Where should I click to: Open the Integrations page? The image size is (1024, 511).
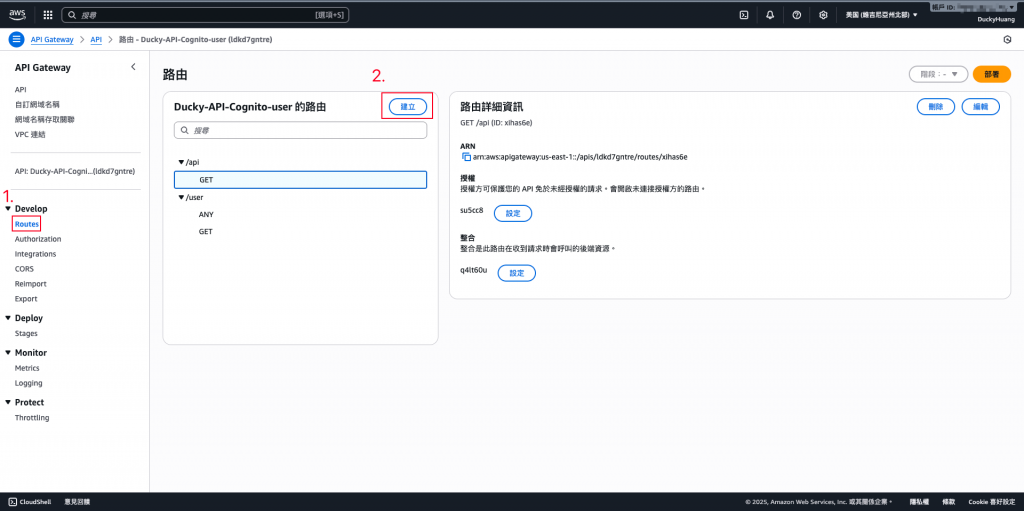tap(35, 254)
